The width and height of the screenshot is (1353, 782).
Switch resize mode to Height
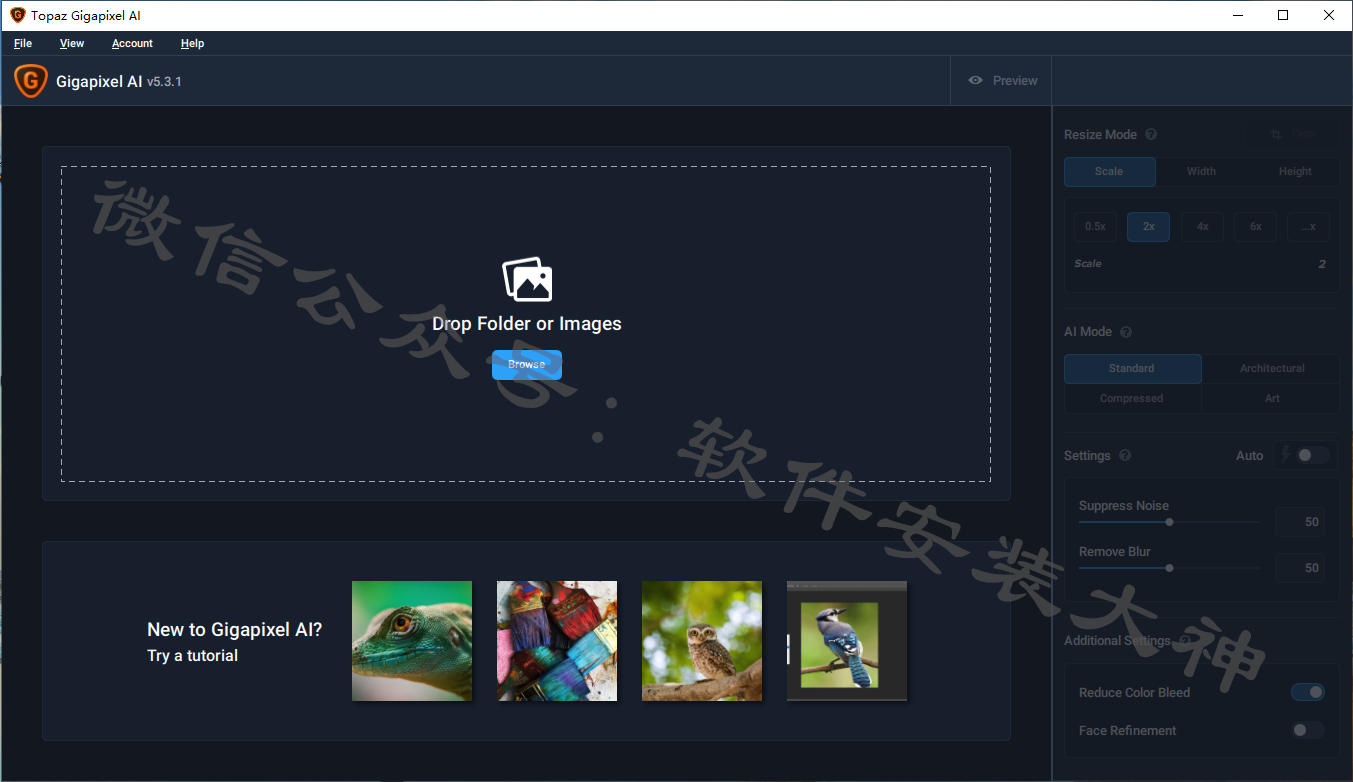coord(1294,172)
